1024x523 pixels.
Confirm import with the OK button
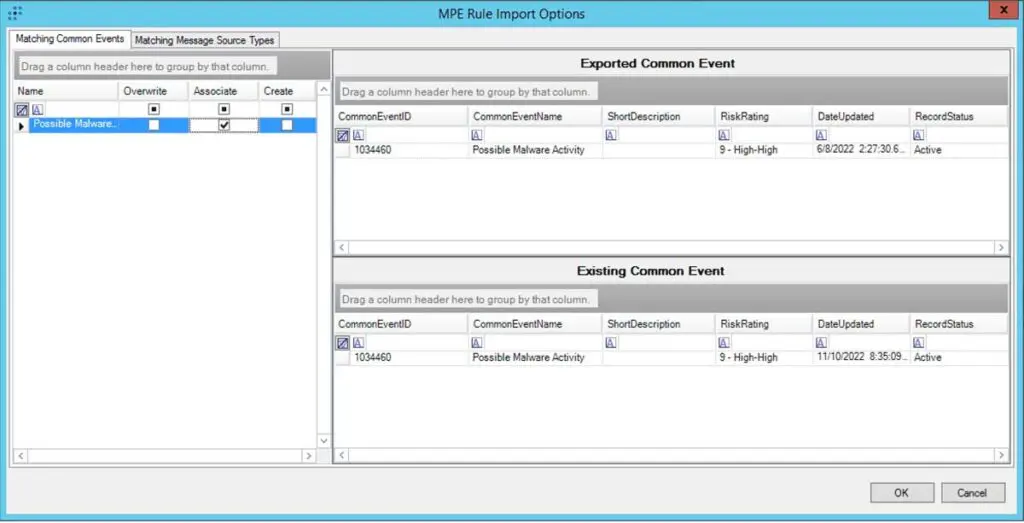coord(902,493)
